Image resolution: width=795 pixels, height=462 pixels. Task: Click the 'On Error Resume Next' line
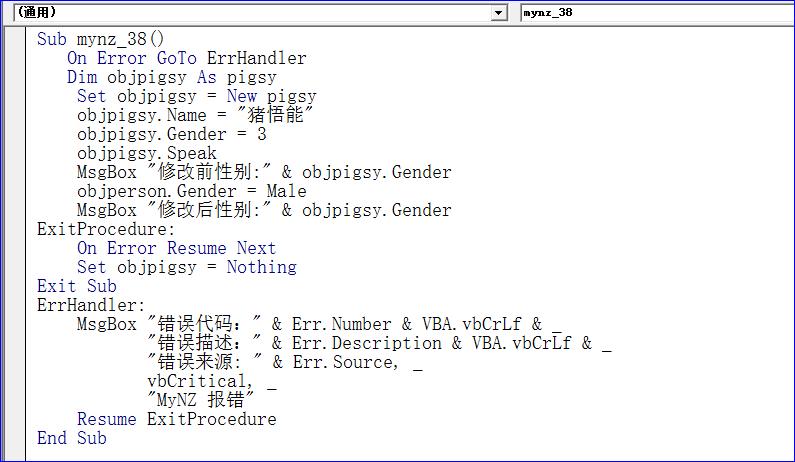pyautogui.click(x=176, y=248)
